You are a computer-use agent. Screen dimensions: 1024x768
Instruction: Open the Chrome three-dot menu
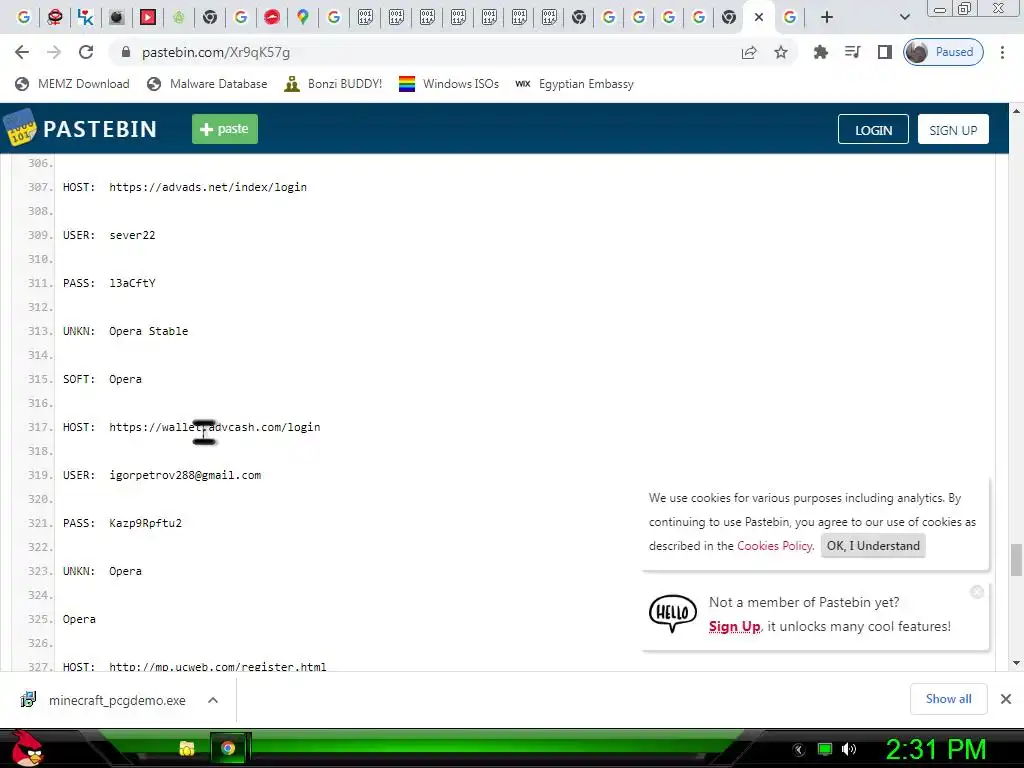[x=1002, y=52]
